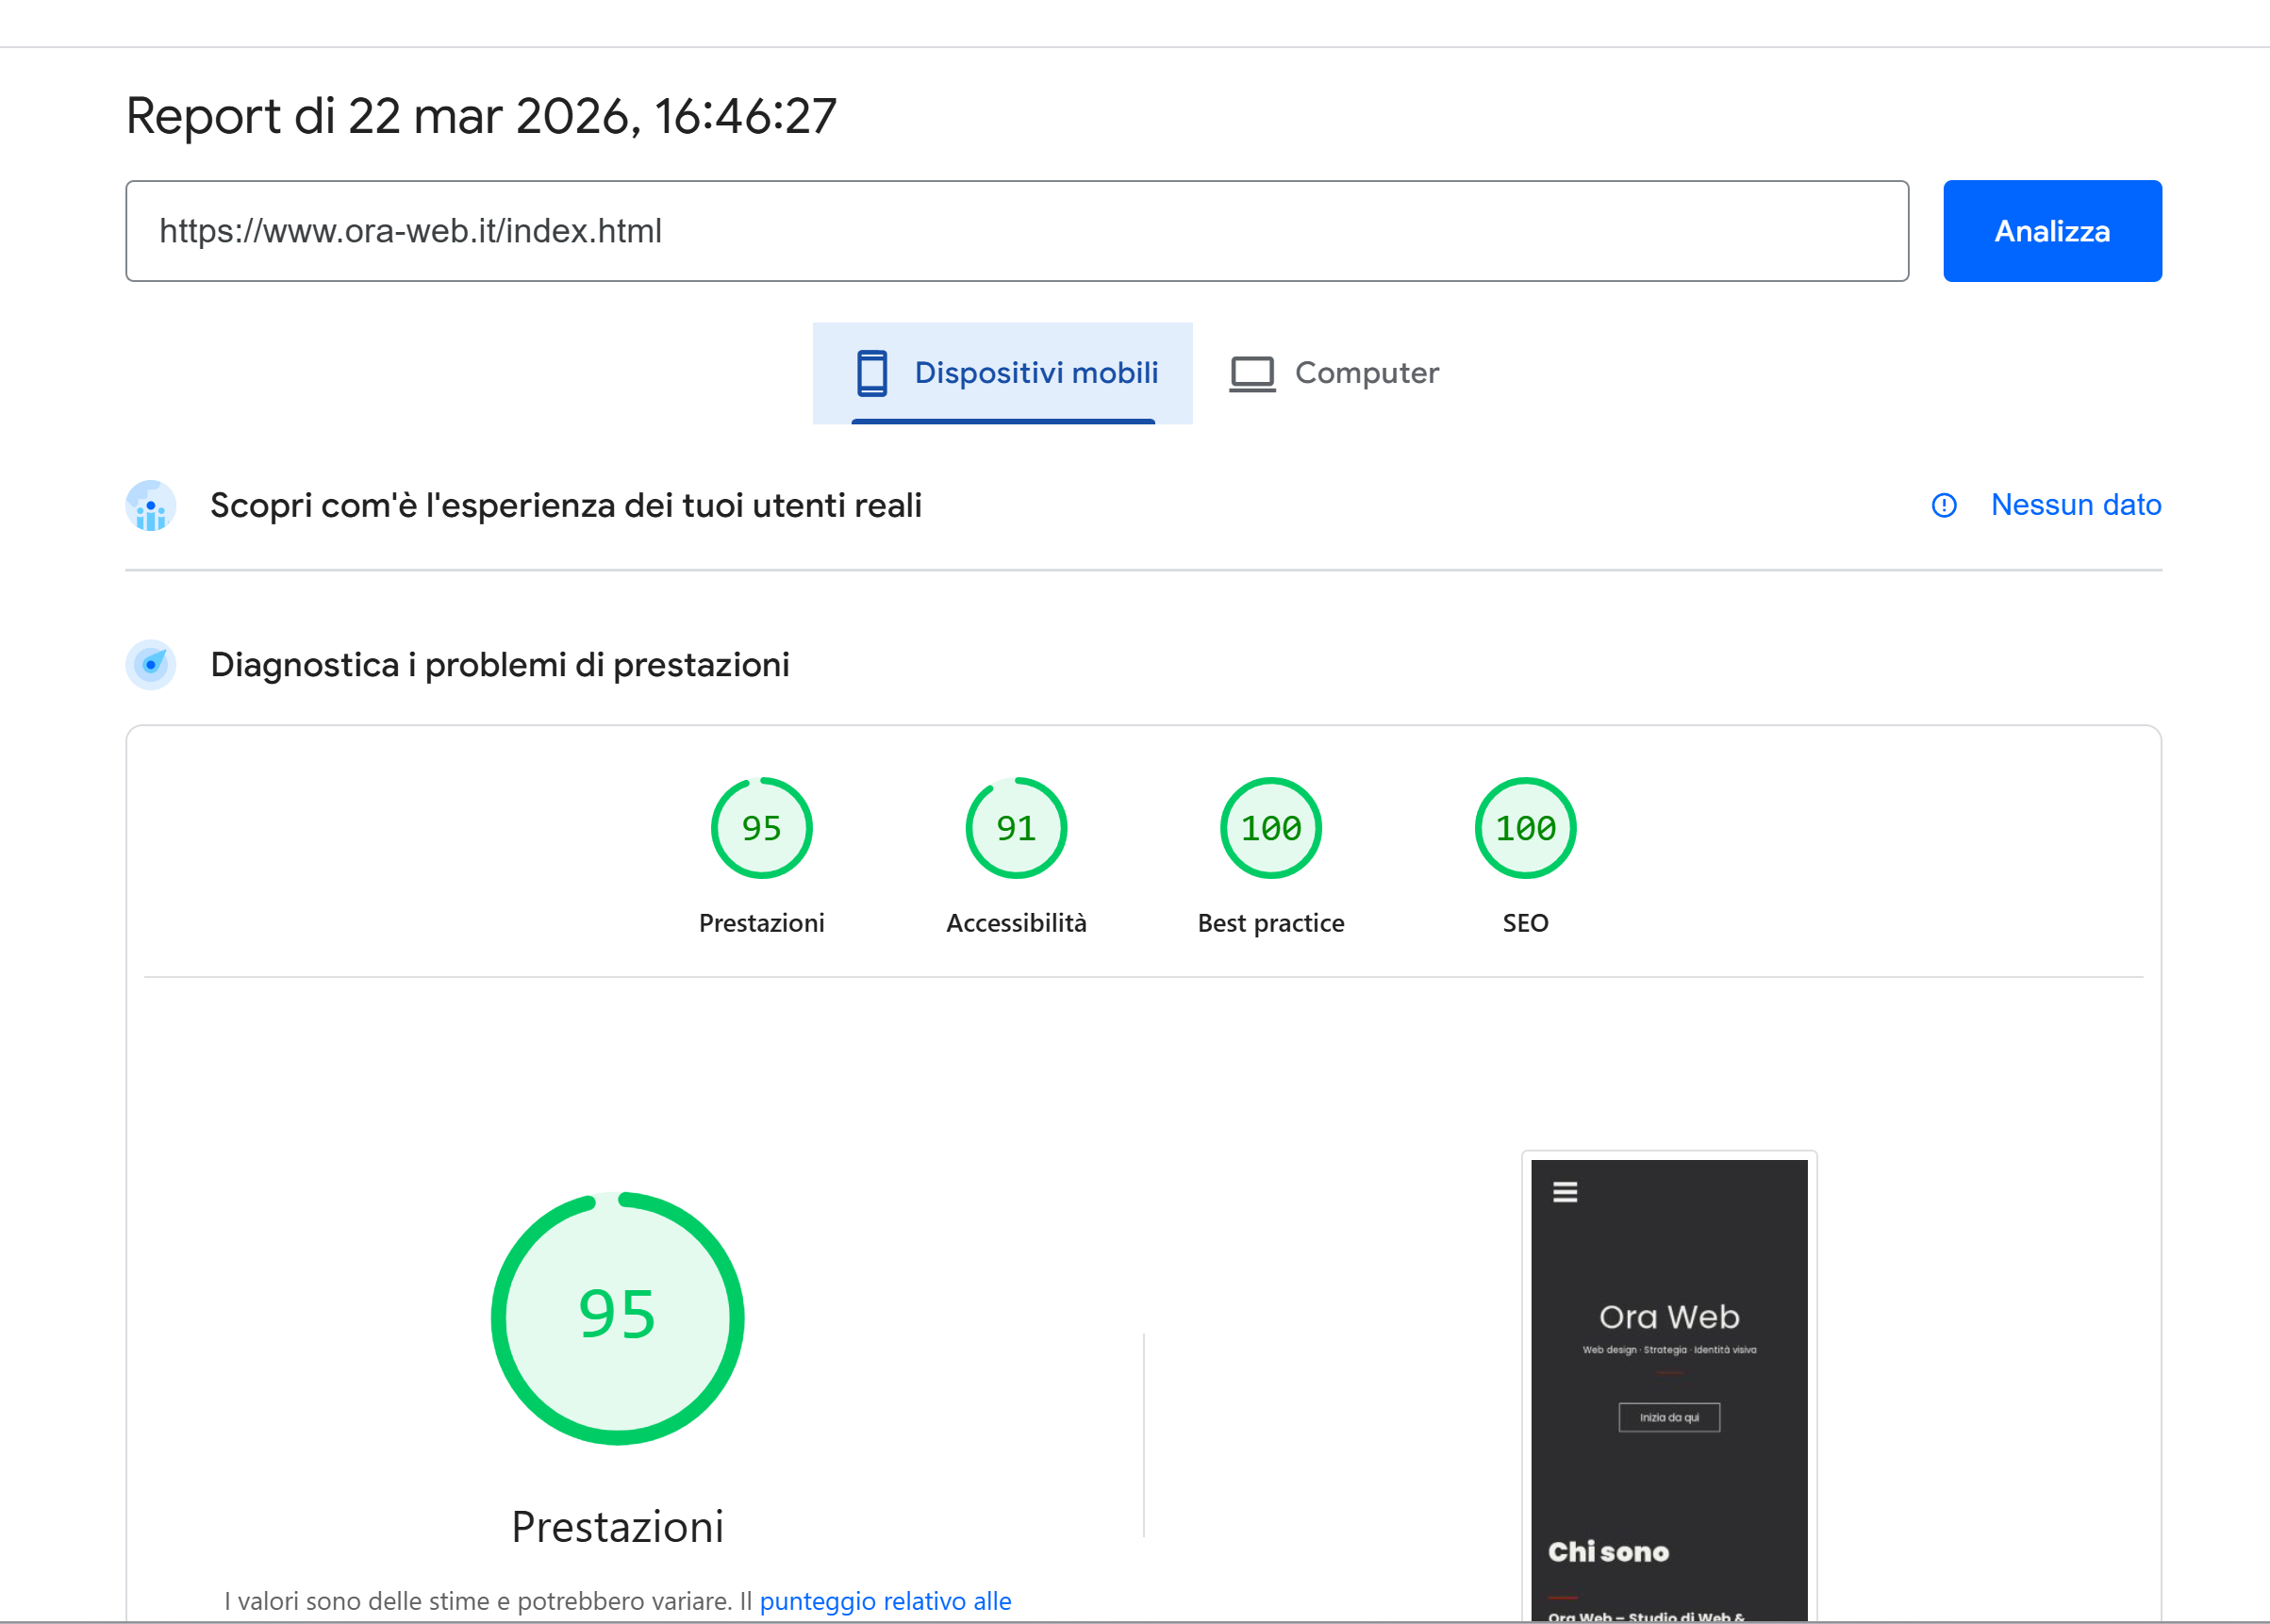Viewport: 2270px width, 1624px height.
Task: Click the Accessibilità label
Action: [x=1016, y=923]
